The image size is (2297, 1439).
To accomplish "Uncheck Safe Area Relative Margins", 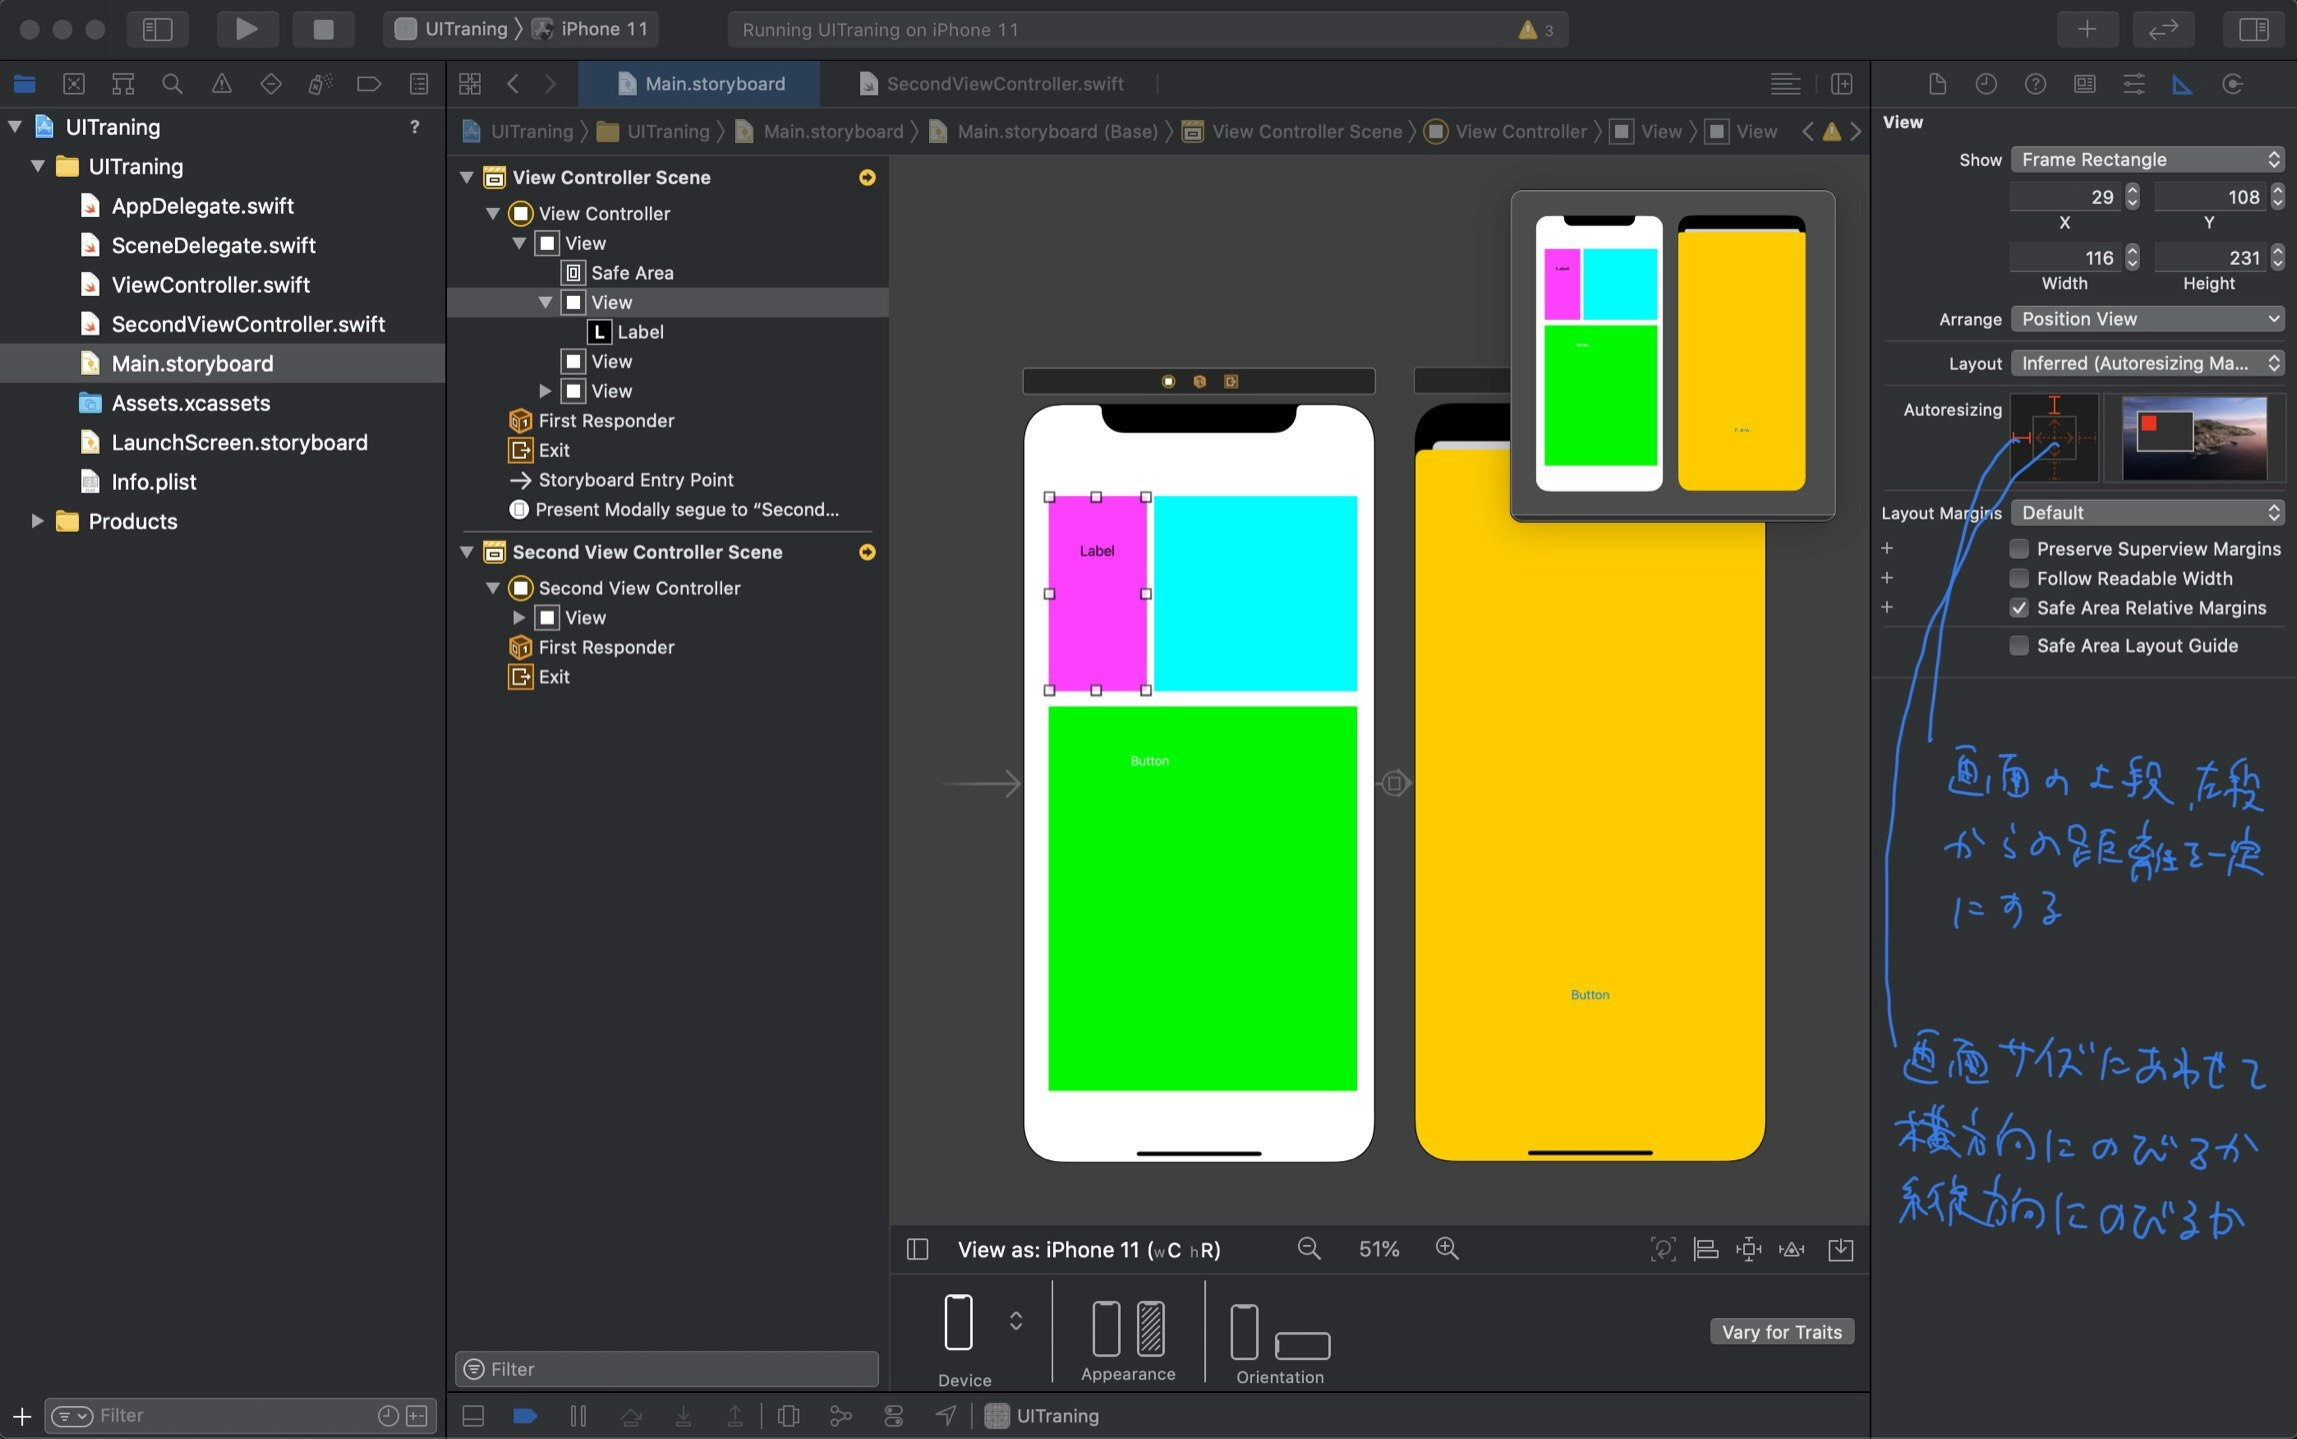I will [2019, 608].
